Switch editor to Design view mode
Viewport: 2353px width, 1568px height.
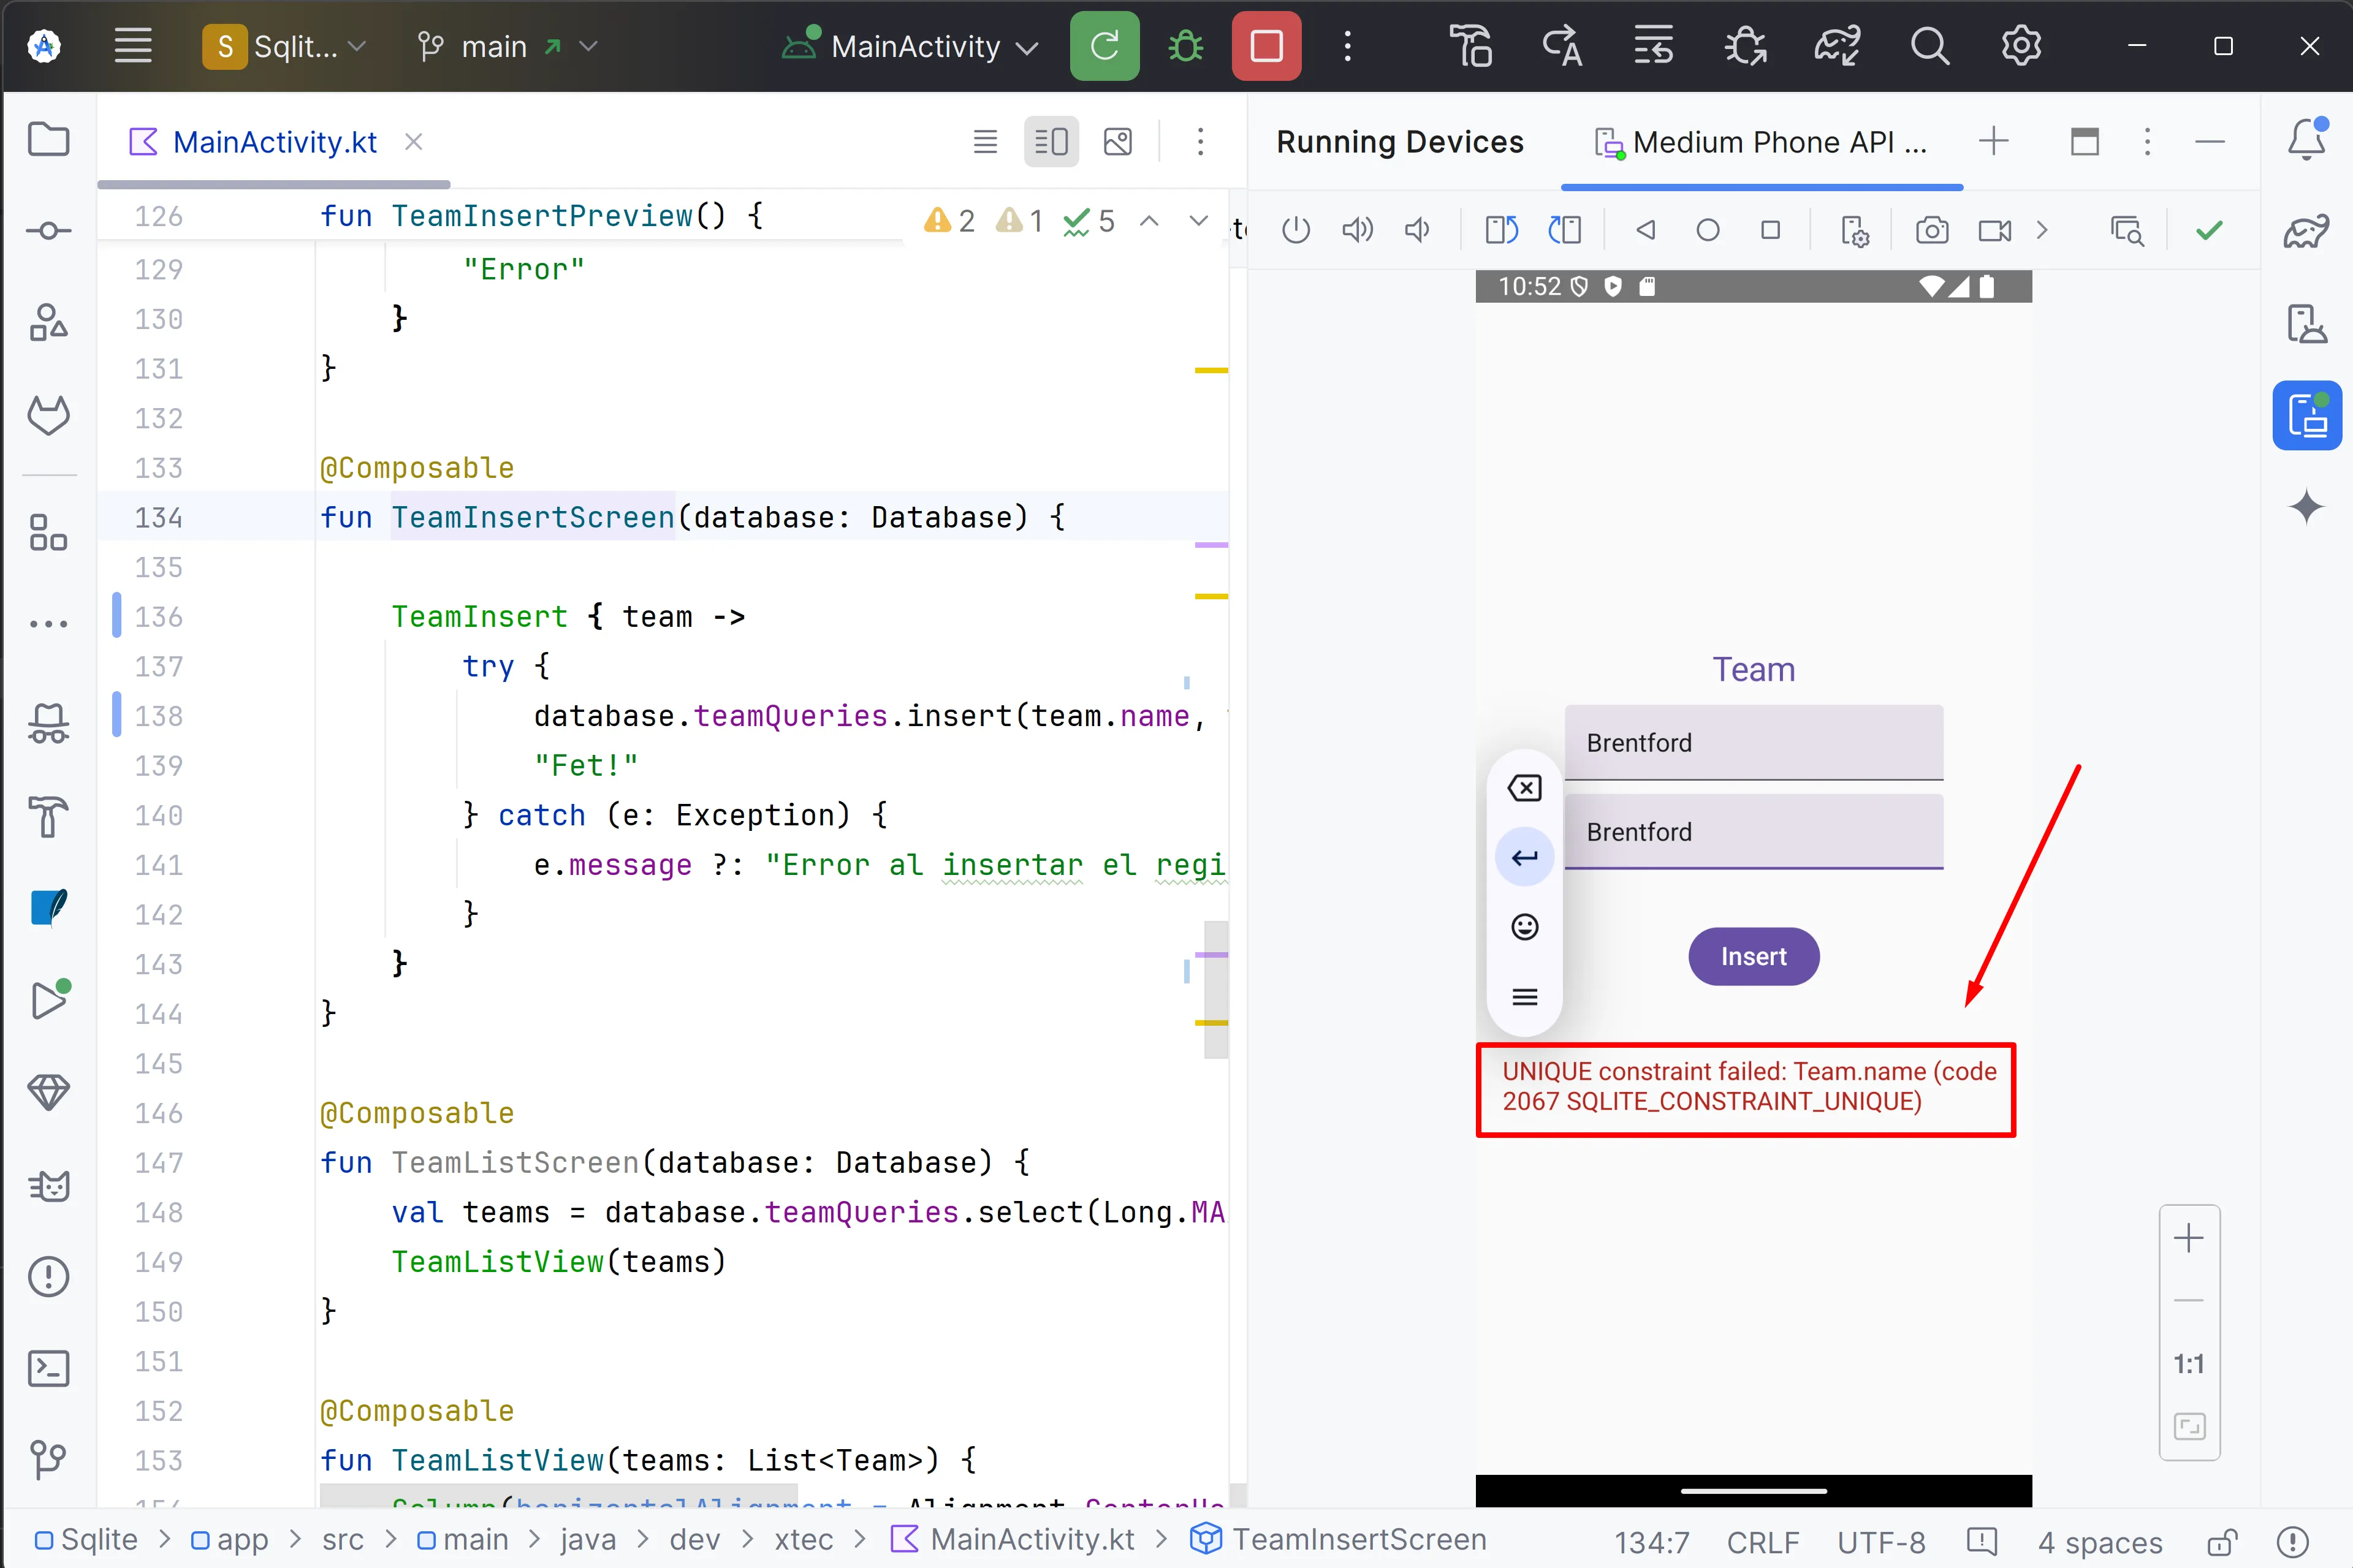(x=1117, y=142)
